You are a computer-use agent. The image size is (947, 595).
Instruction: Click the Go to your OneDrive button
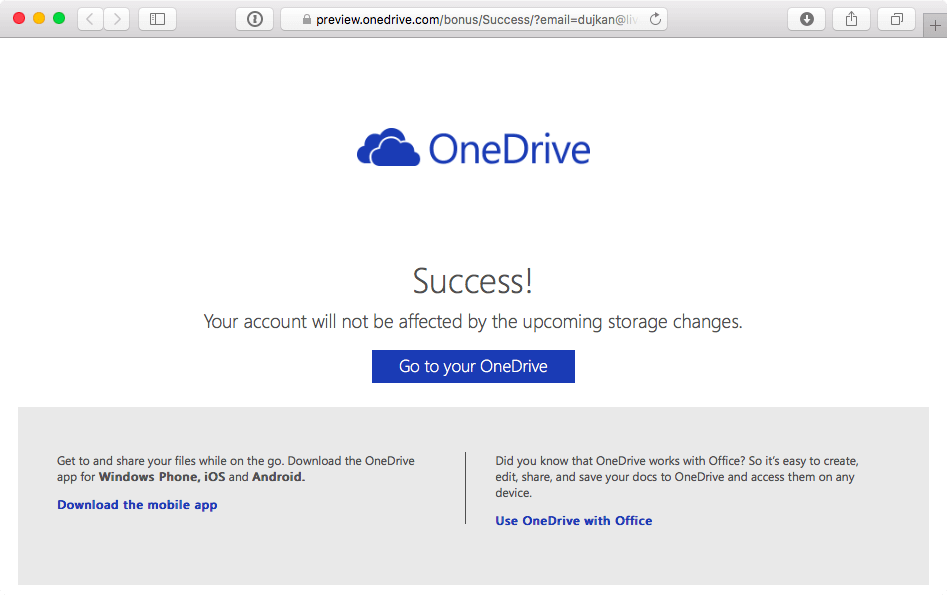473,366
